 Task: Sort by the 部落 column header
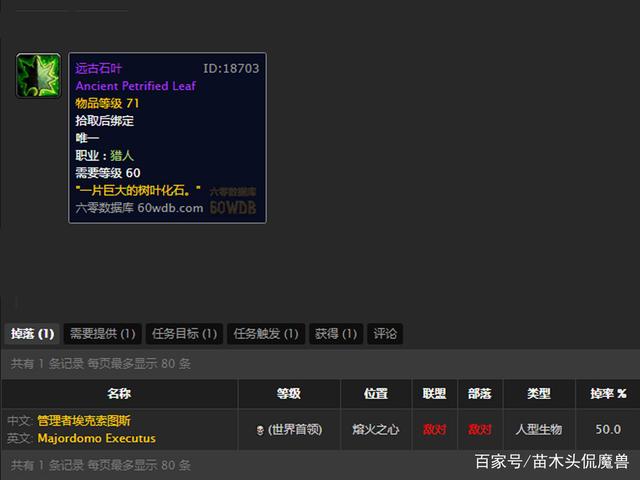click(480, 393)
